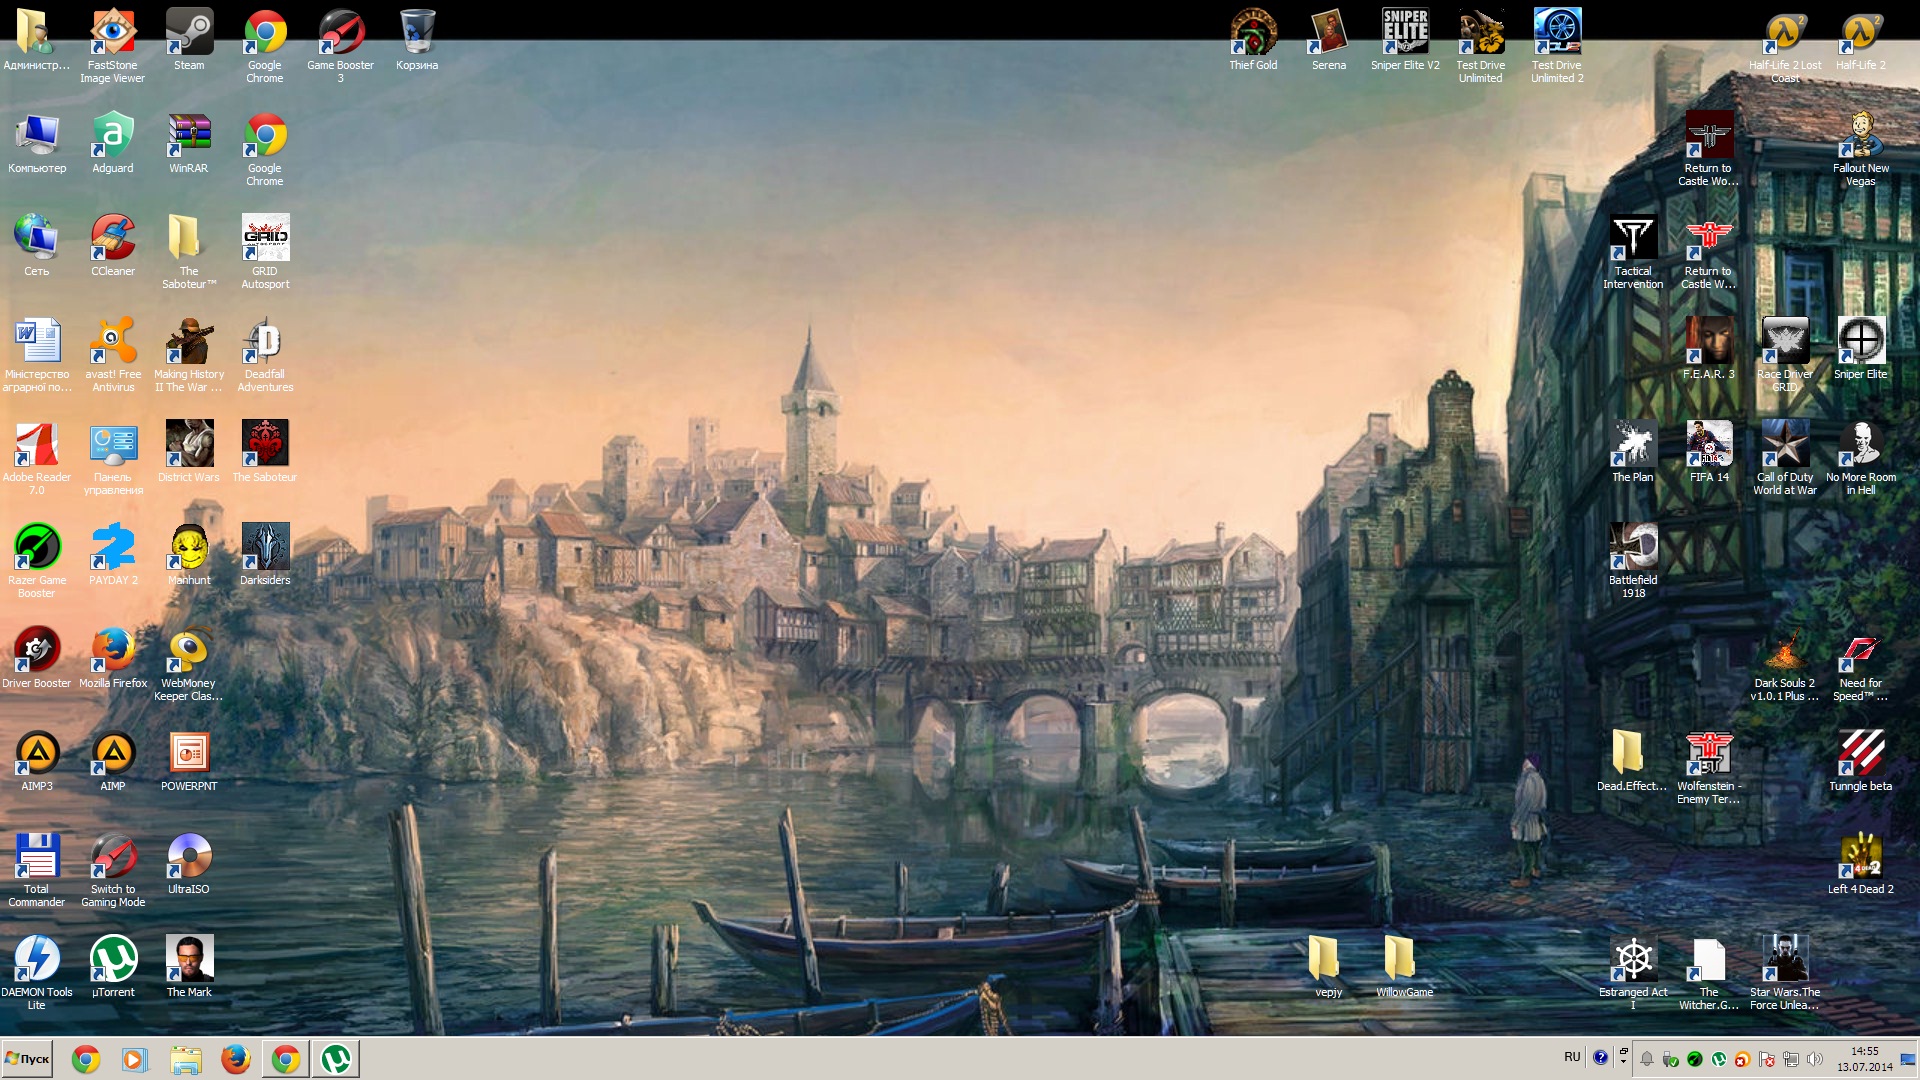Screen dimensions: 1920x1080
Task: Open the volume speaker tray icon
Action: point(1815,1059)
